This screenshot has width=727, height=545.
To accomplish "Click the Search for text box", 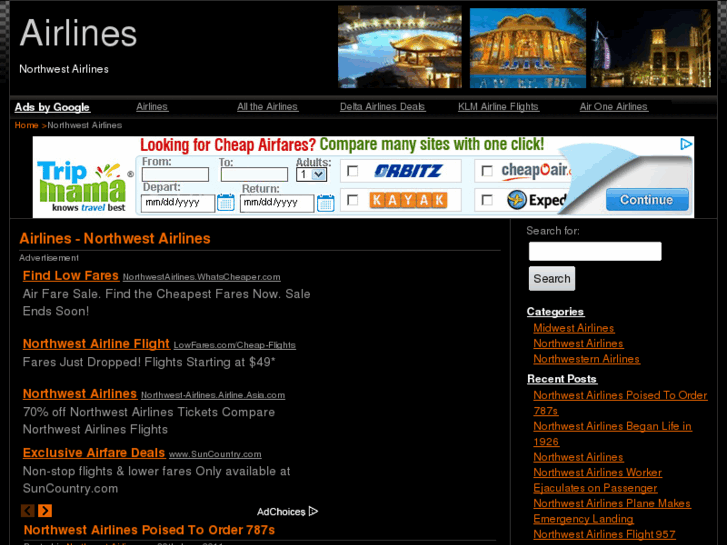I will [595, 251].
